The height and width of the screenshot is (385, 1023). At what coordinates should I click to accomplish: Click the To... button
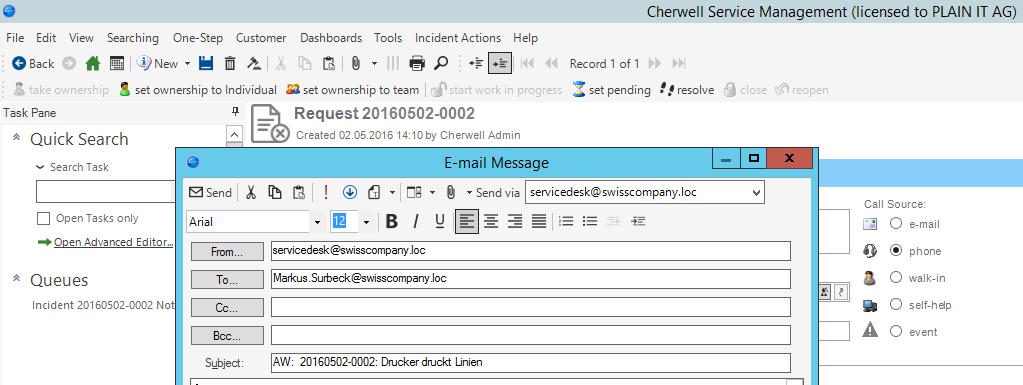click(x=227, y=279)
